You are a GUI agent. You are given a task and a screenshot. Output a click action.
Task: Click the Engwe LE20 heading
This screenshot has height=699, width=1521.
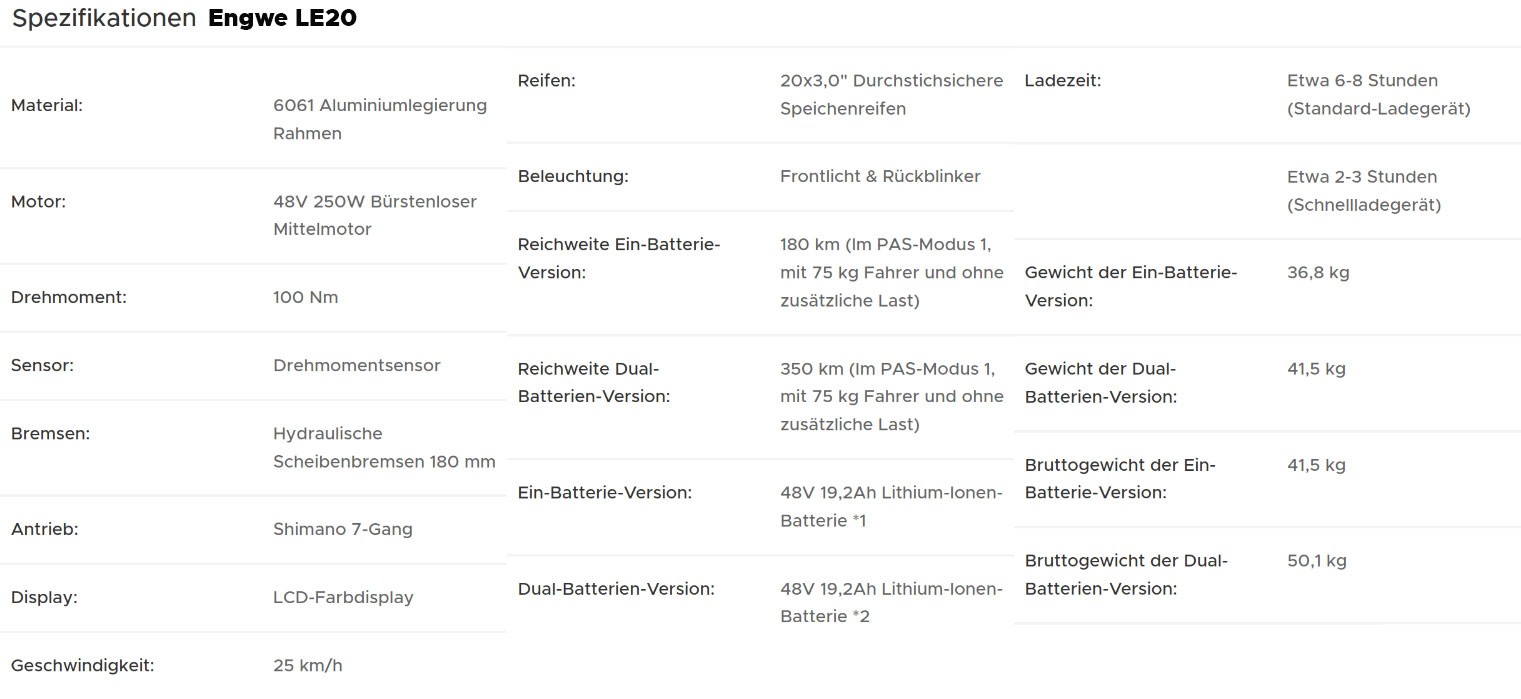point(282,19)
